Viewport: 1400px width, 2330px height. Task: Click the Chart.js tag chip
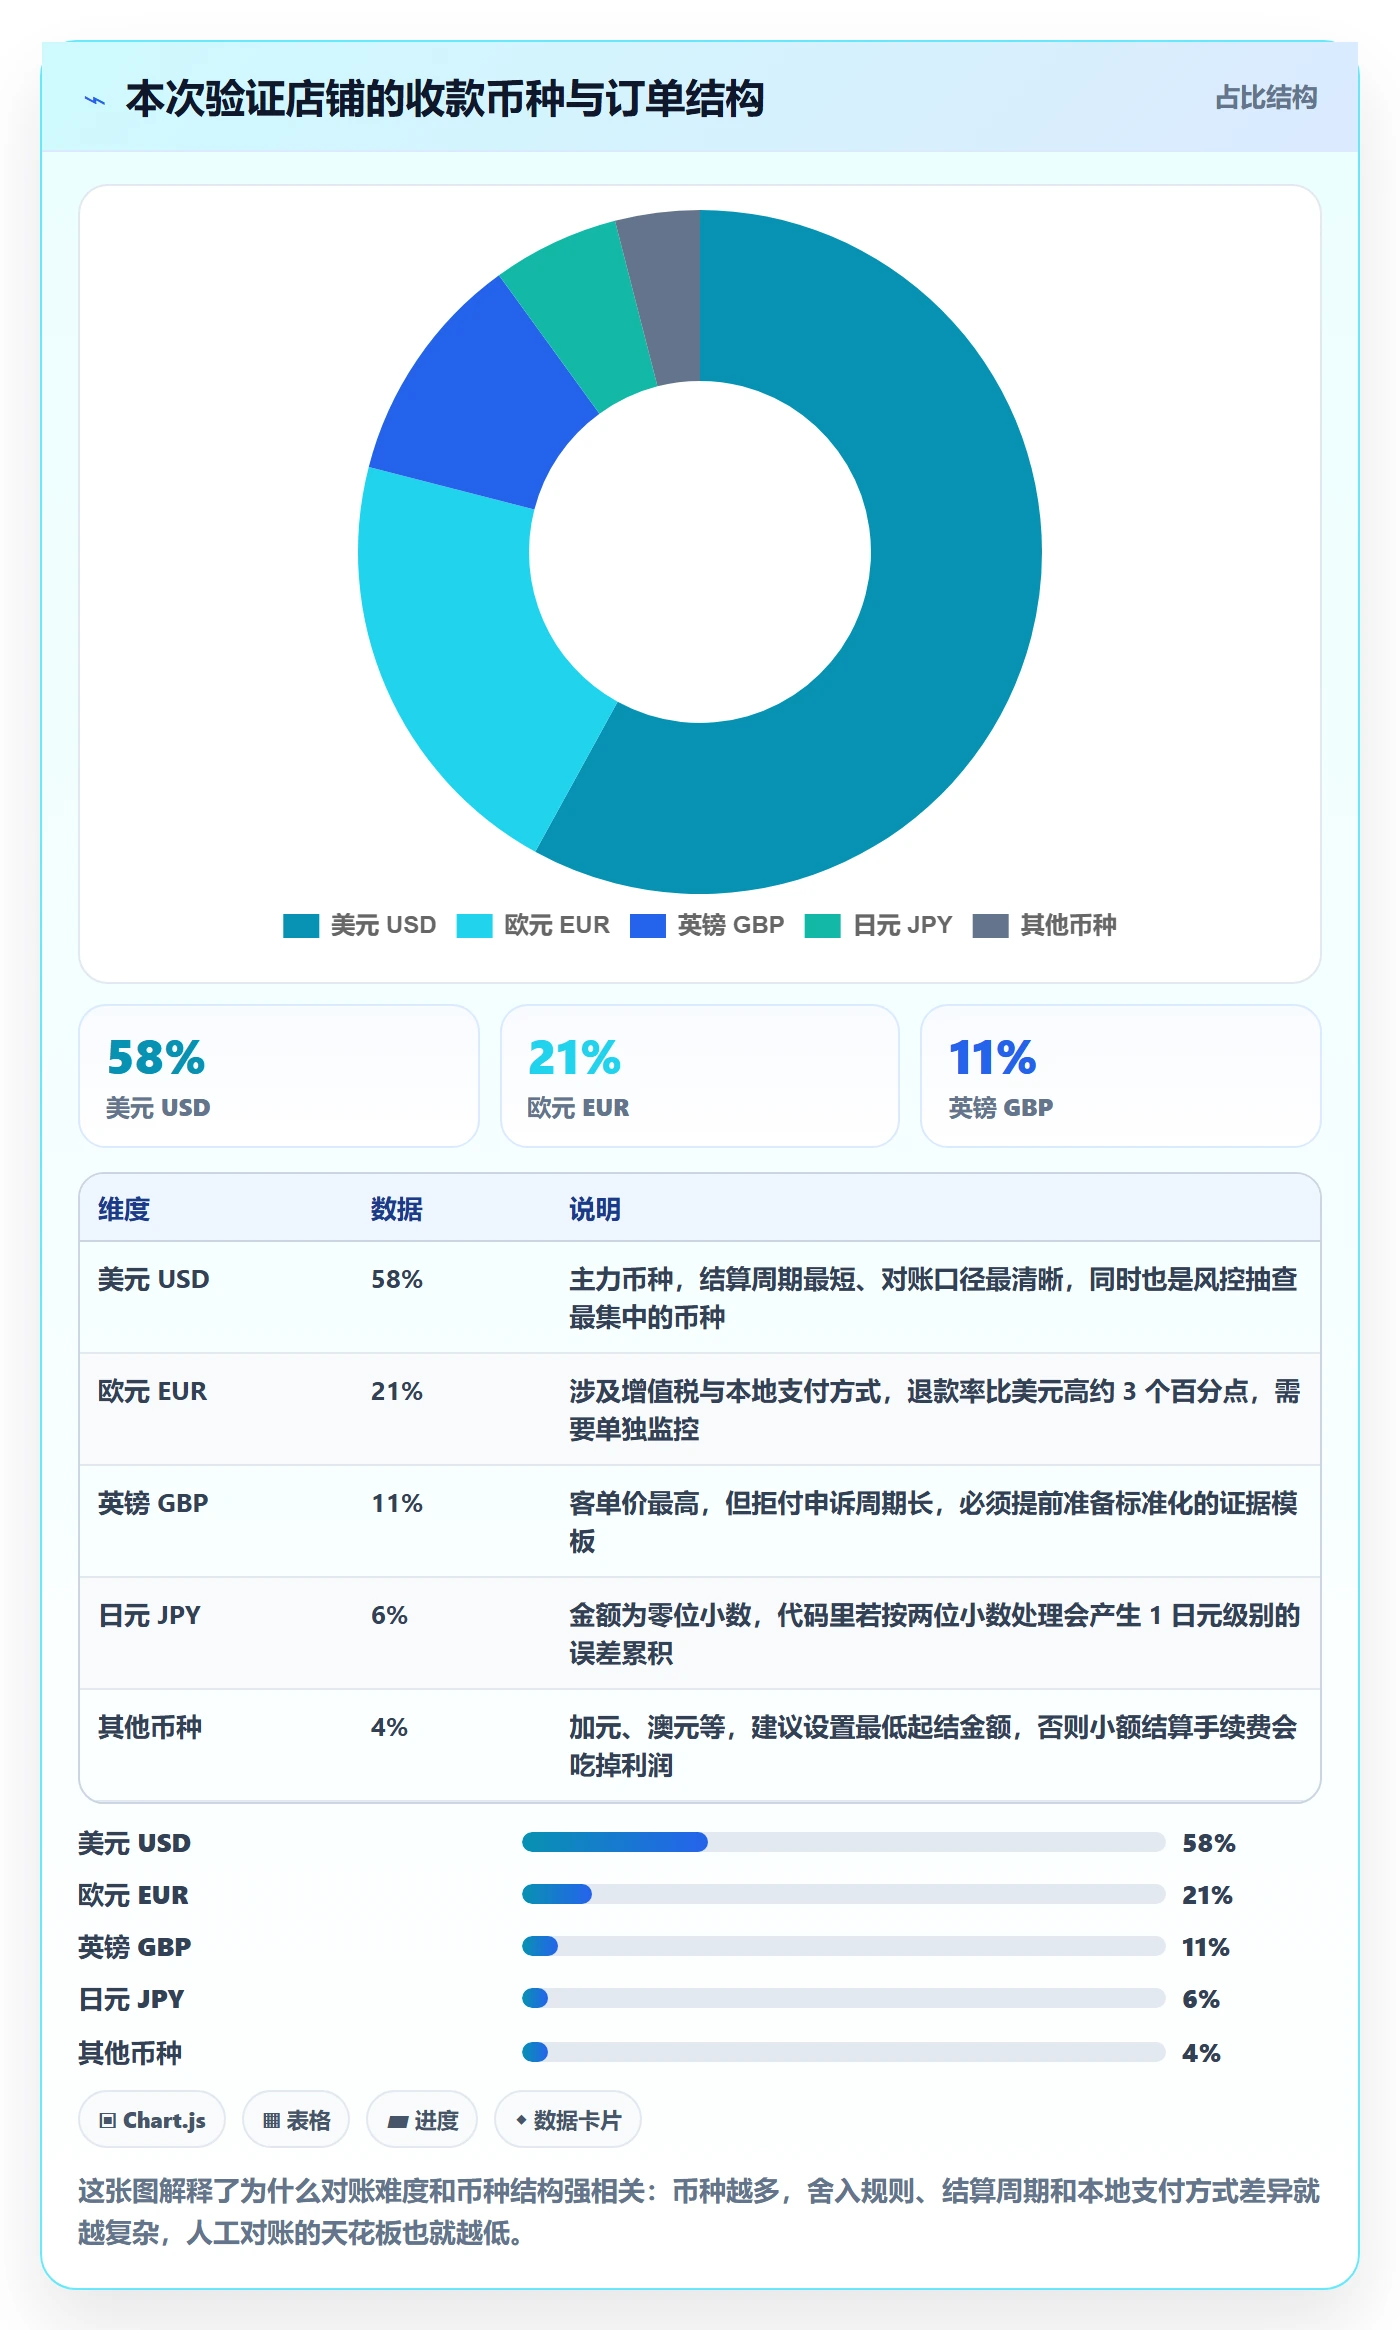point(152,2119)
